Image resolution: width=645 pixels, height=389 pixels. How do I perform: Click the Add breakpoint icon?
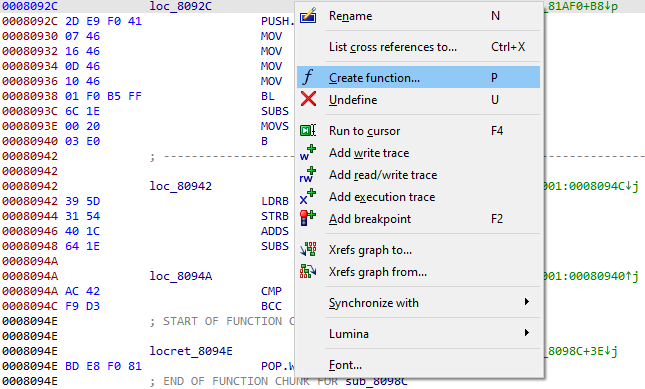click(x=308, y=218)
